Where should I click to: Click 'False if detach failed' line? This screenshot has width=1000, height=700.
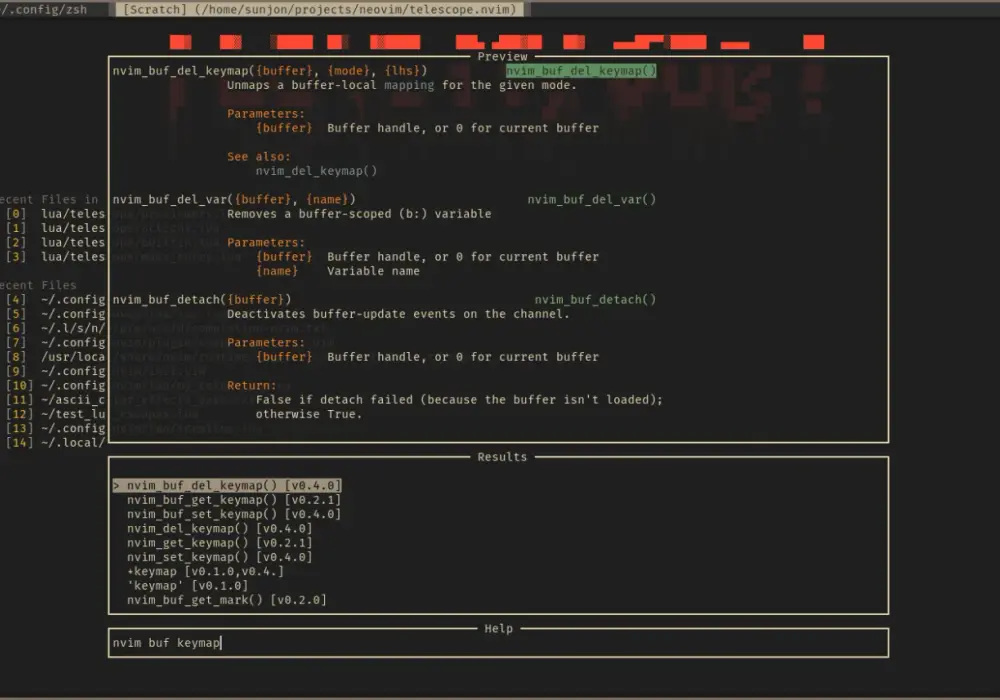tap(459, 400)
